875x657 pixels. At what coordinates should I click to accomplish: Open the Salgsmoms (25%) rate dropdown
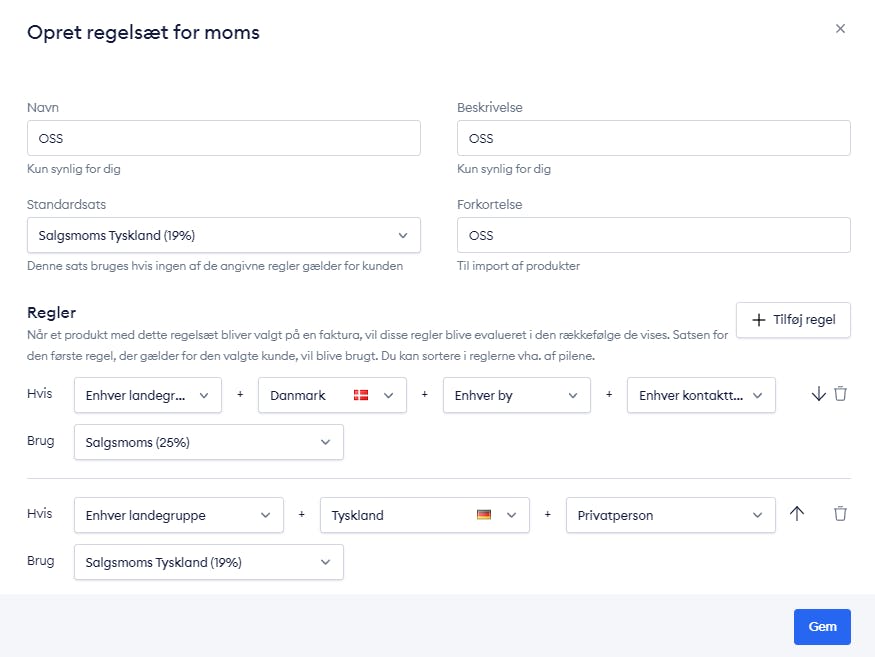[x=209, y=442]
